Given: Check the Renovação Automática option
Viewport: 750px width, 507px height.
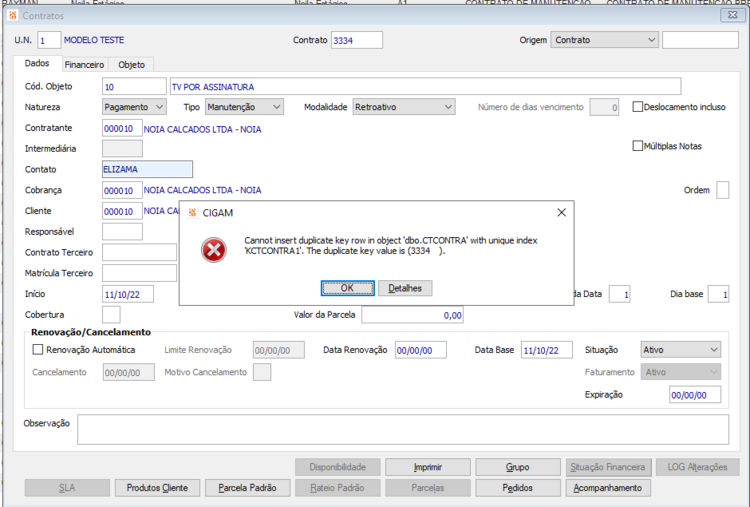Looking at the screenshot, I should point(38,350).
